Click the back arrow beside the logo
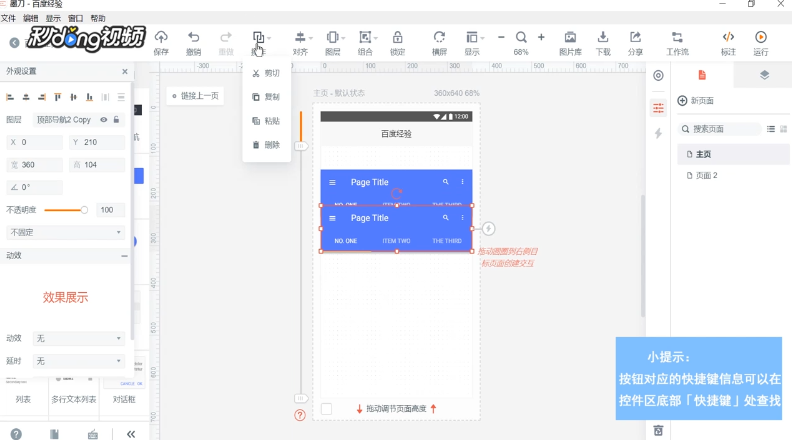 click(15, 43)
